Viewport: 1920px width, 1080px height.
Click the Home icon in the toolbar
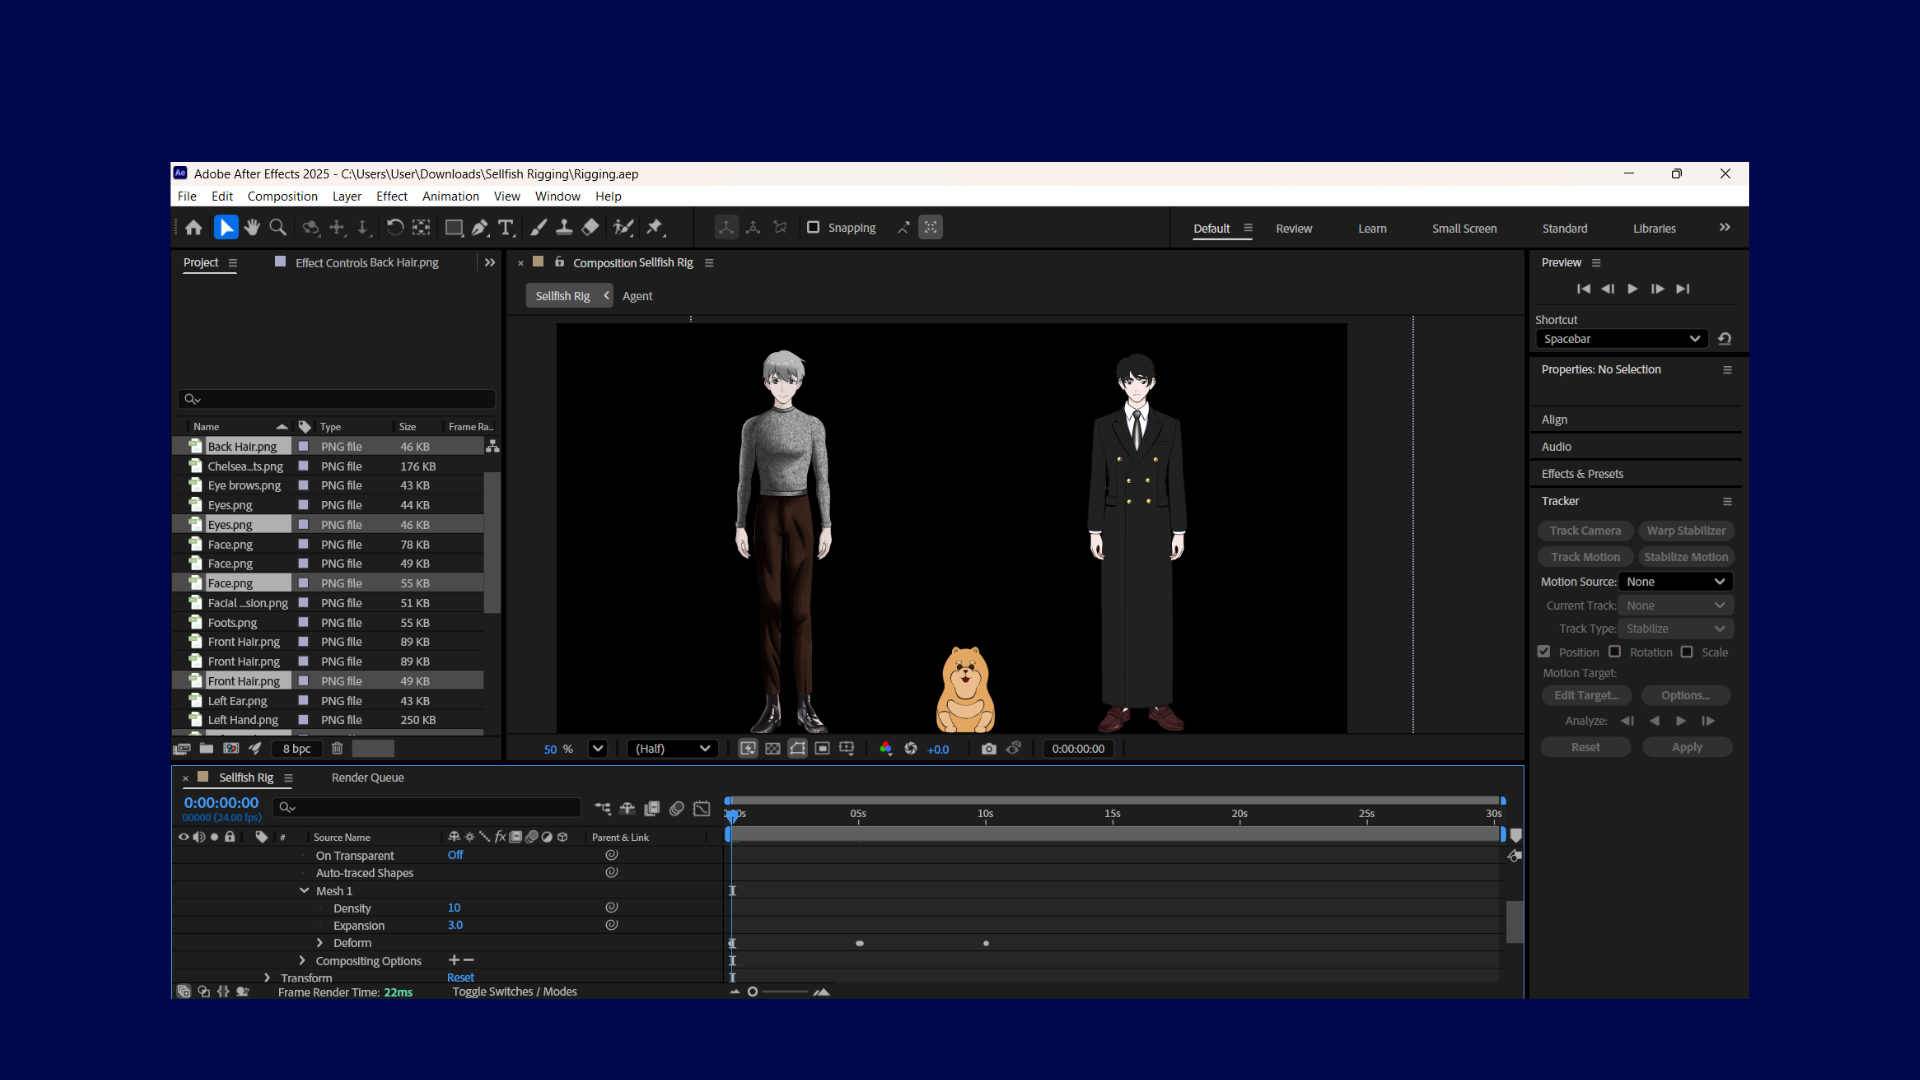[194, 228]
